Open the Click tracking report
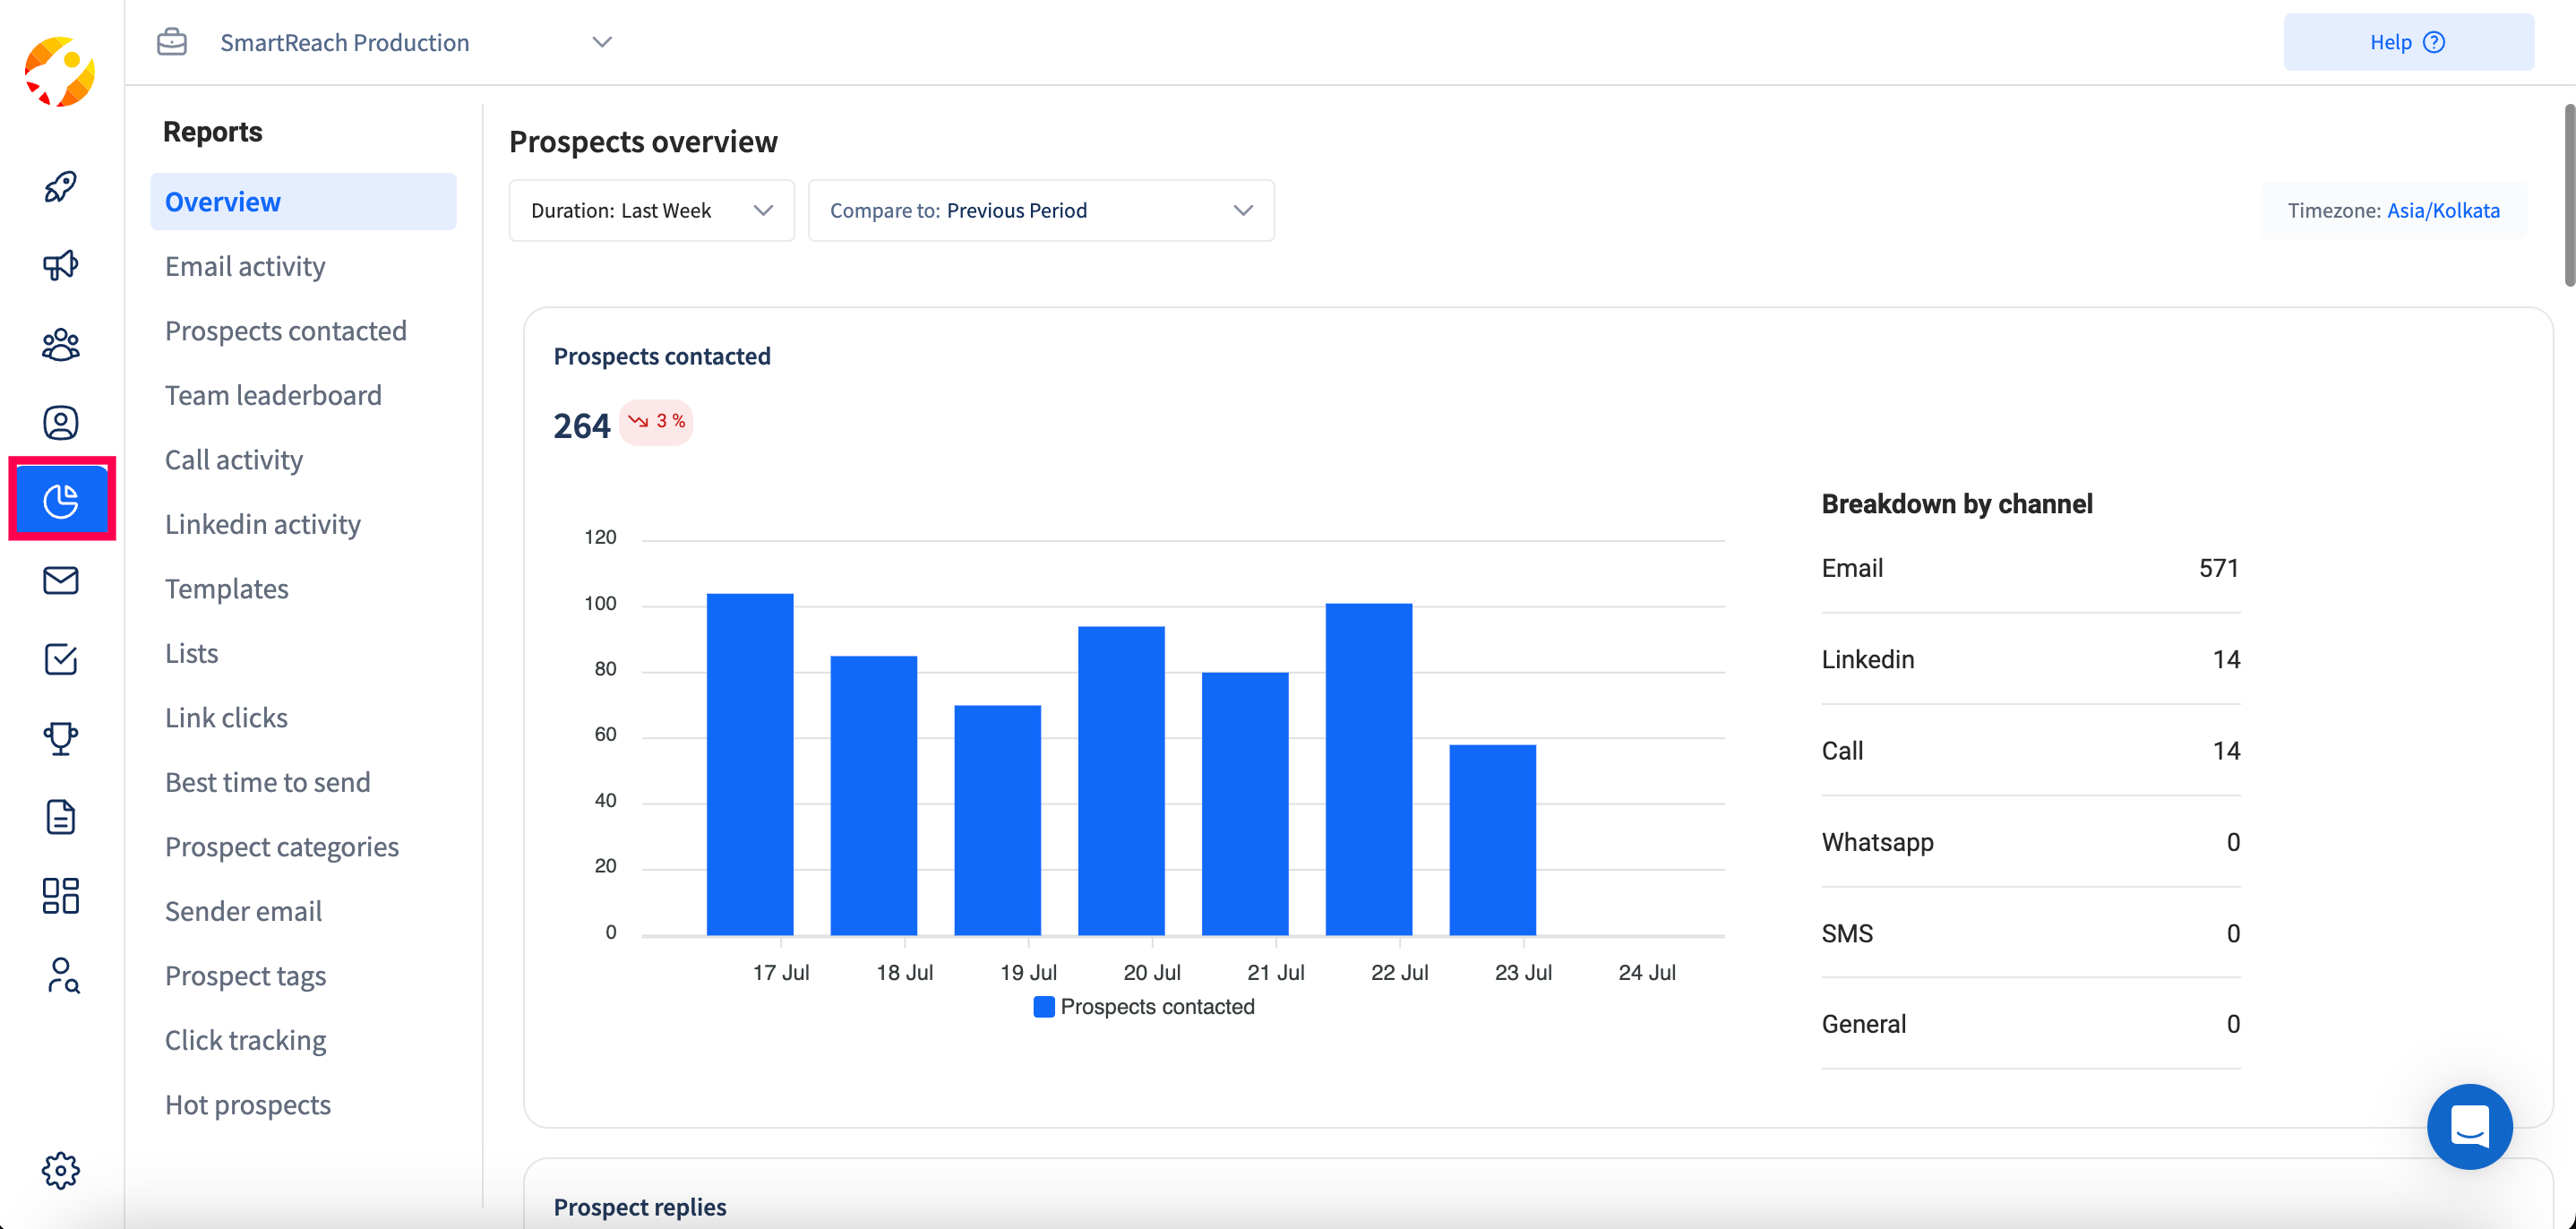 coord(246,1040)
